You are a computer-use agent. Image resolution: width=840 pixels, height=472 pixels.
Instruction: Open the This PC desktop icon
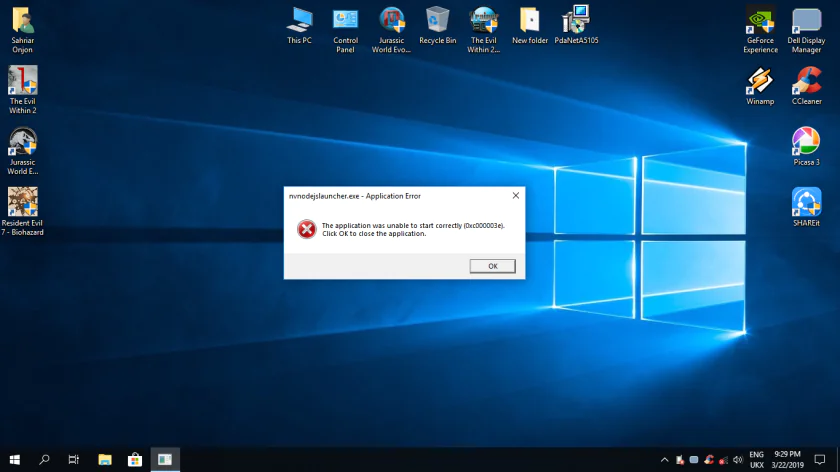coord(299,25)
